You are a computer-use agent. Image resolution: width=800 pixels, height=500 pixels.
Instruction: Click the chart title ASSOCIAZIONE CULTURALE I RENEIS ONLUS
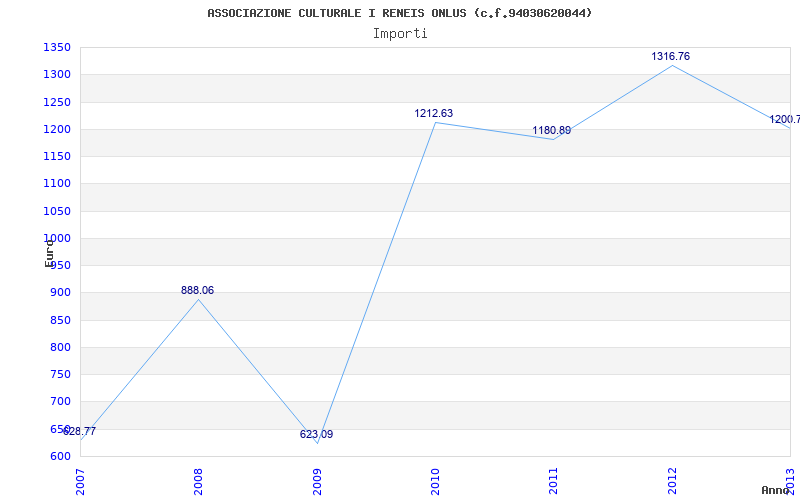pos(399,13)
